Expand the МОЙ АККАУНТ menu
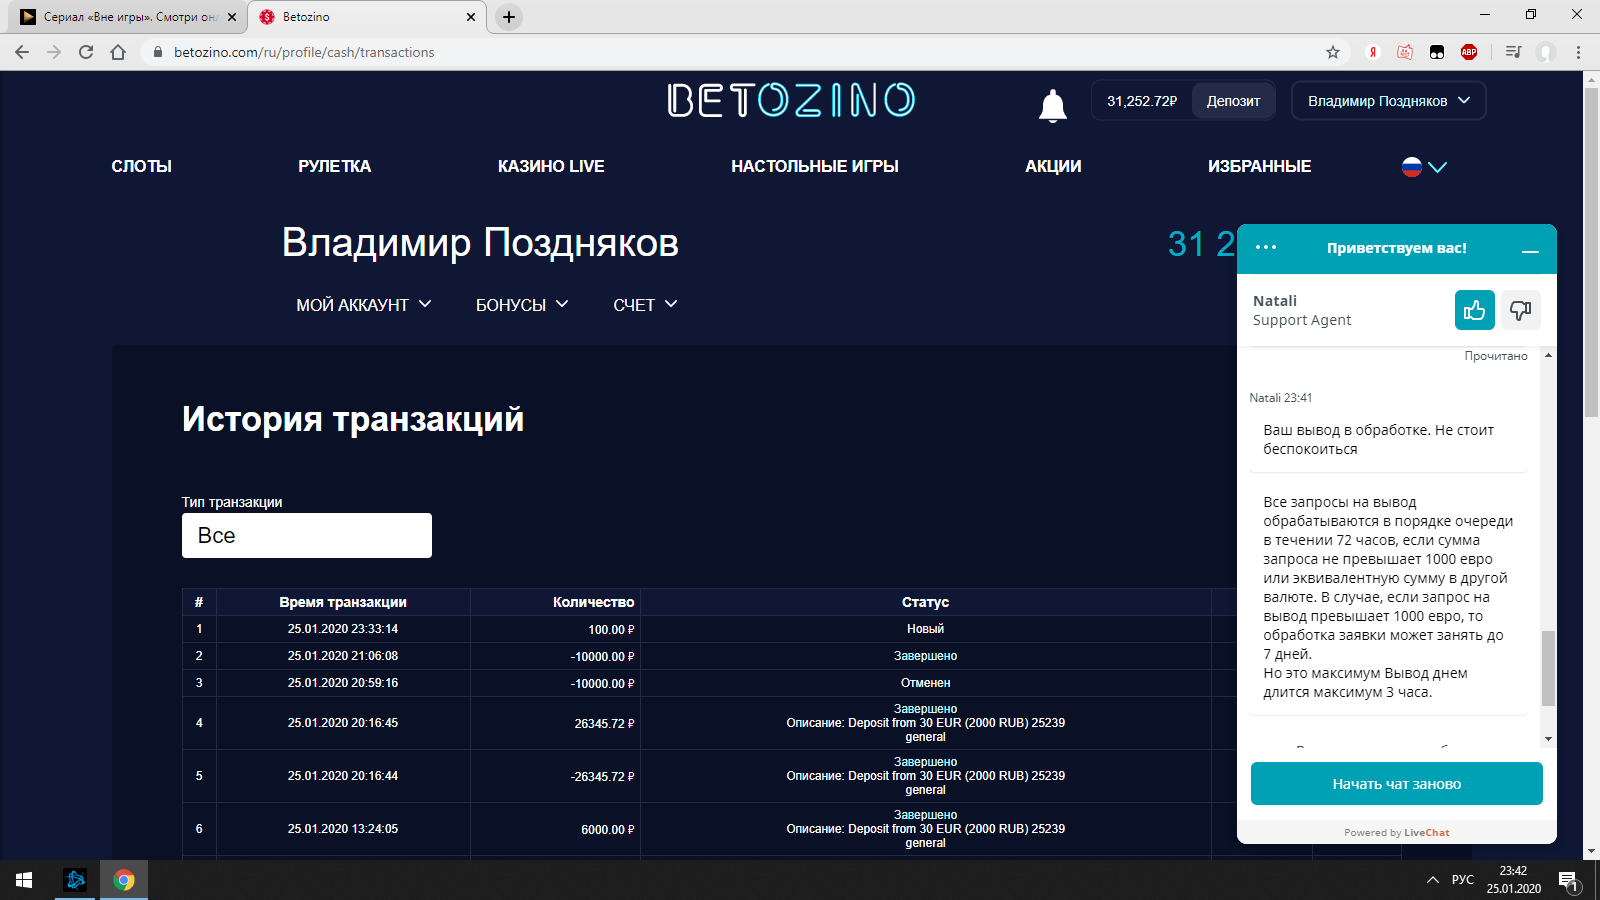Image resolution: width=1600 pixels, height=900 pixels. coord(364,305)
